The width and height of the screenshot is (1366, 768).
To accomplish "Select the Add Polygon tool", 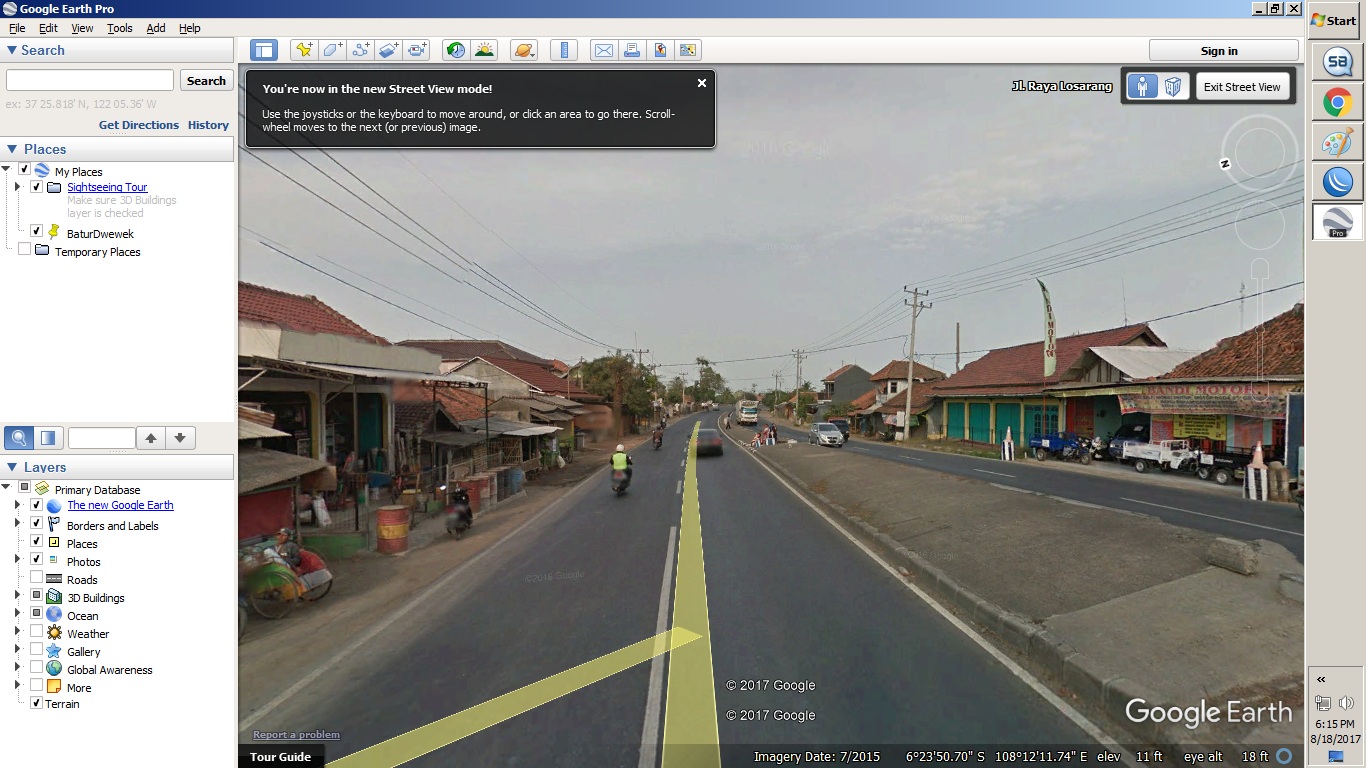I will 333,50.
